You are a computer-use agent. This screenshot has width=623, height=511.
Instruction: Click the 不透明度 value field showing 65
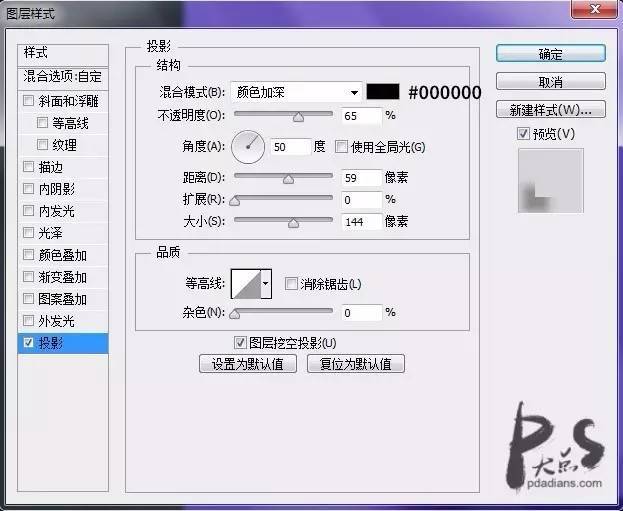click(361, 116)
